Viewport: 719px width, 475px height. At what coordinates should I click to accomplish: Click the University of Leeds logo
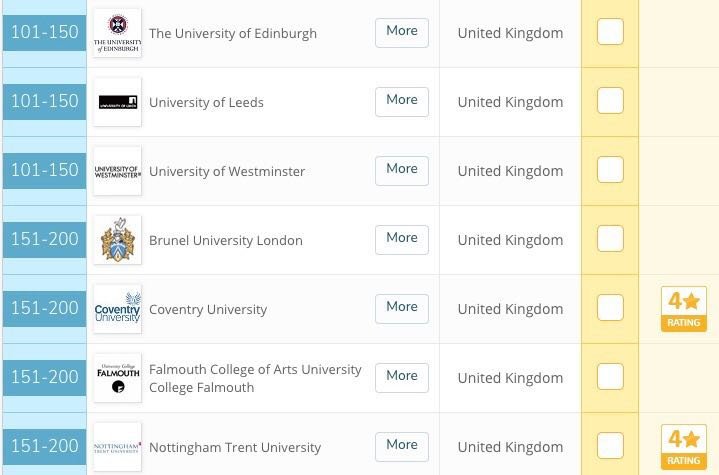117,102
